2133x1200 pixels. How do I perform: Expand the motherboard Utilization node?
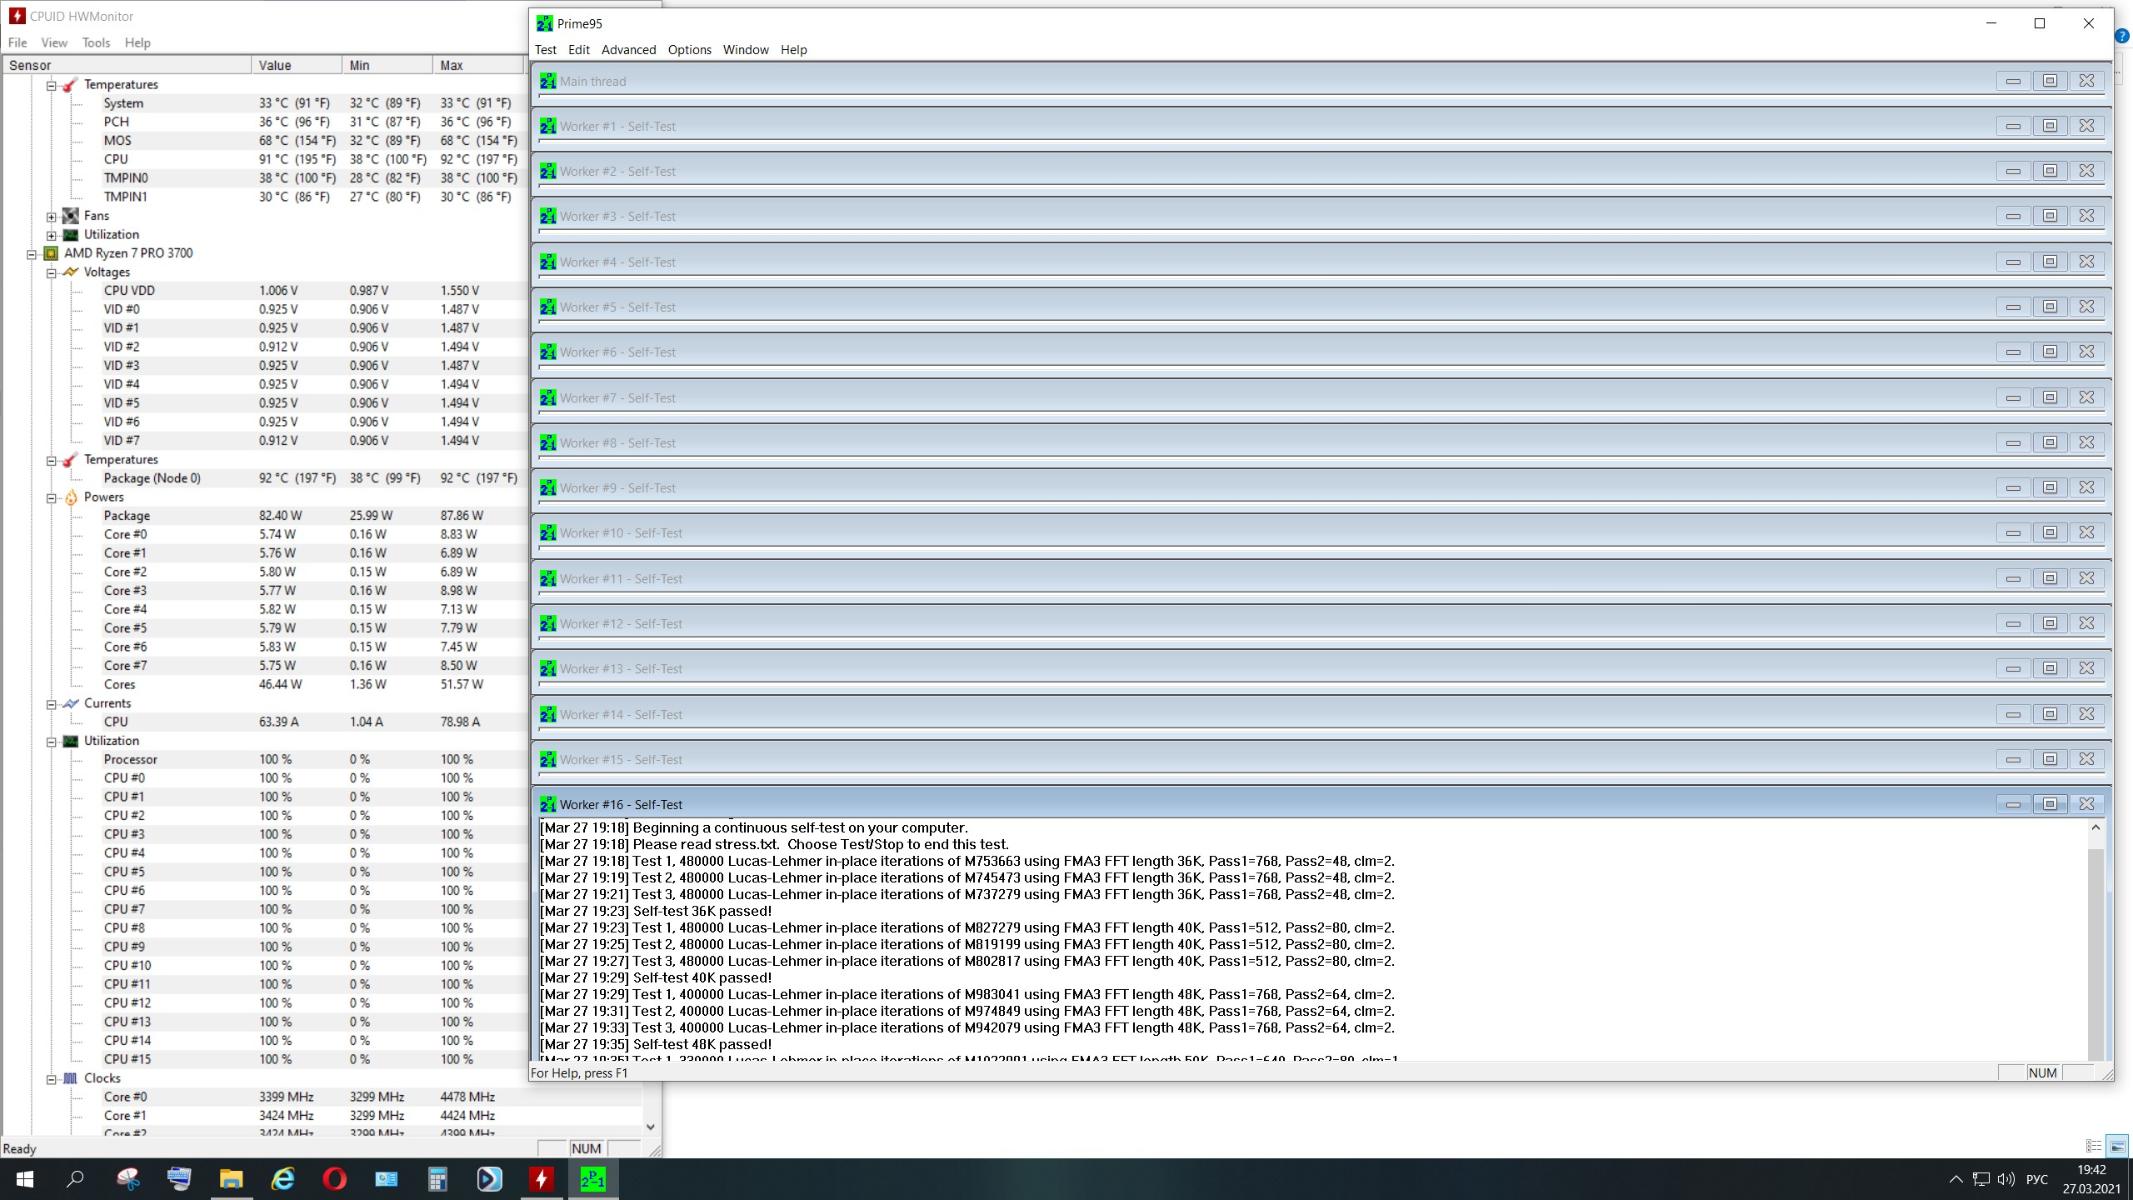point(52,235)
